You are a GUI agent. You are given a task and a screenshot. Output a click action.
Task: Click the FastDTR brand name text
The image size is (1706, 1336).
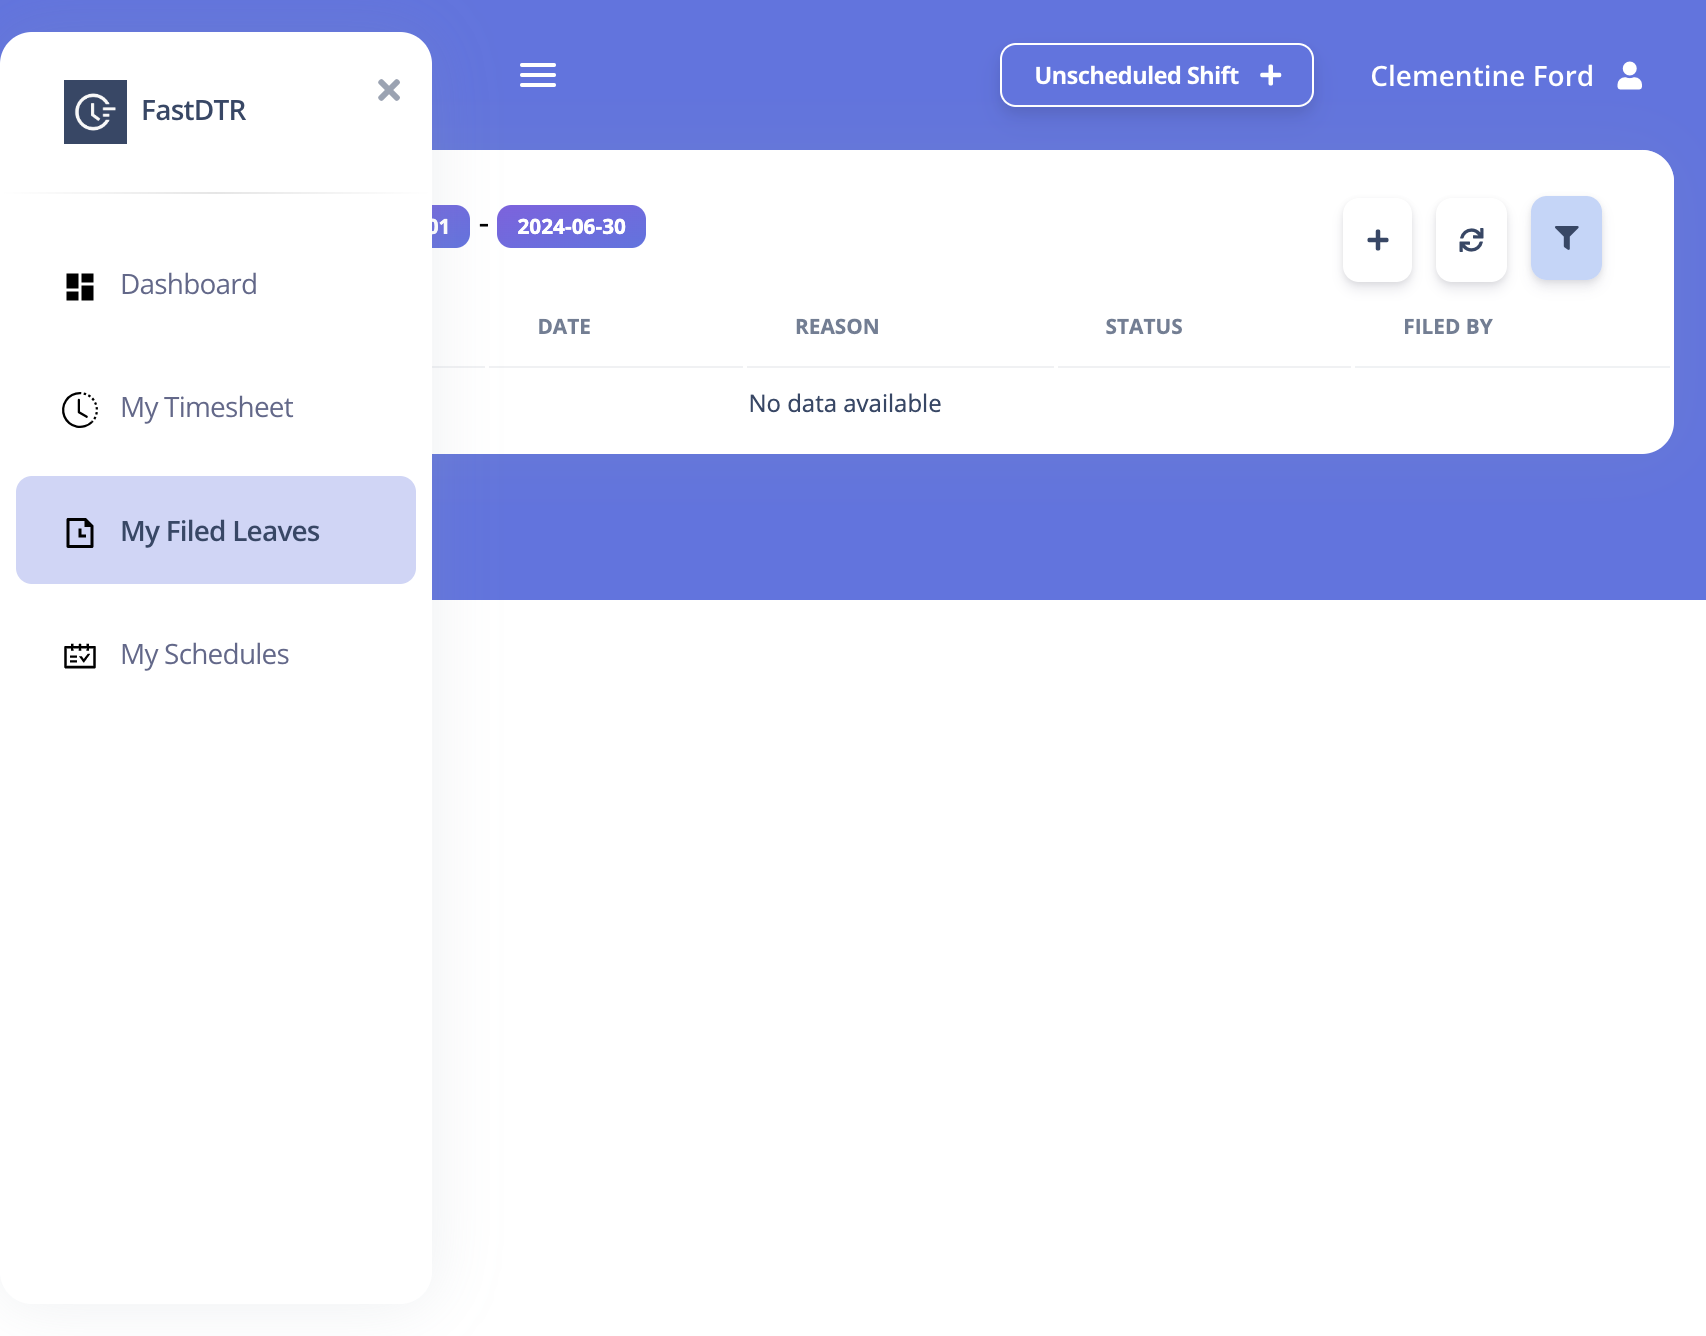194,111
